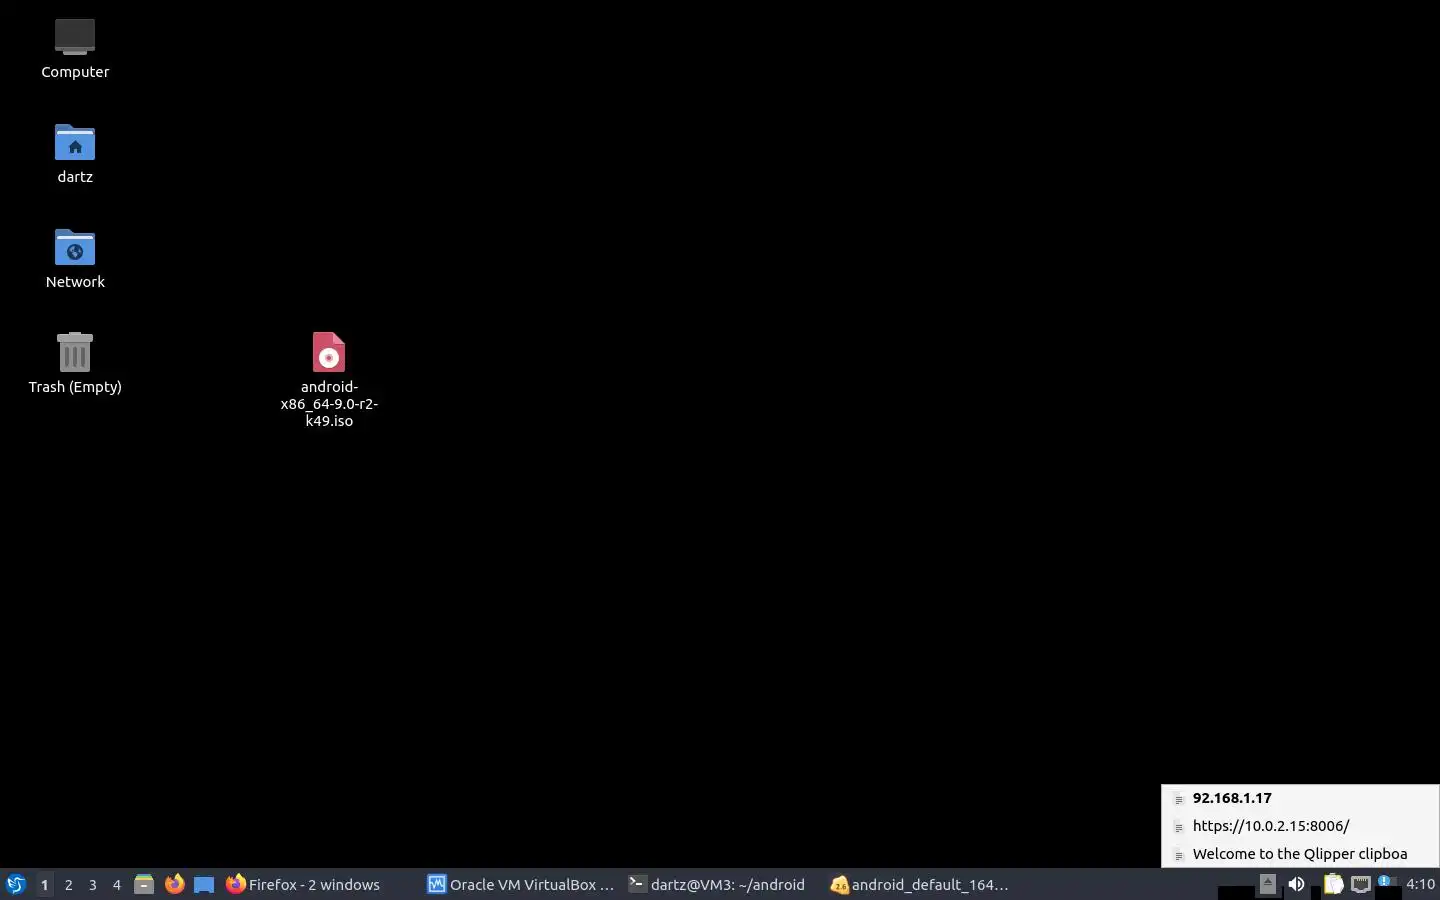Select the dartz home folder icon
This screenshot has height=900, width=1440.
75,153
